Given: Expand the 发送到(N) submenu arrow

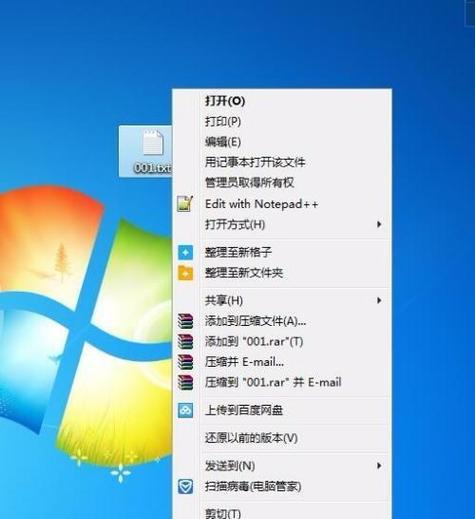Looking at the screenshot, I should (x=379, y=466).
